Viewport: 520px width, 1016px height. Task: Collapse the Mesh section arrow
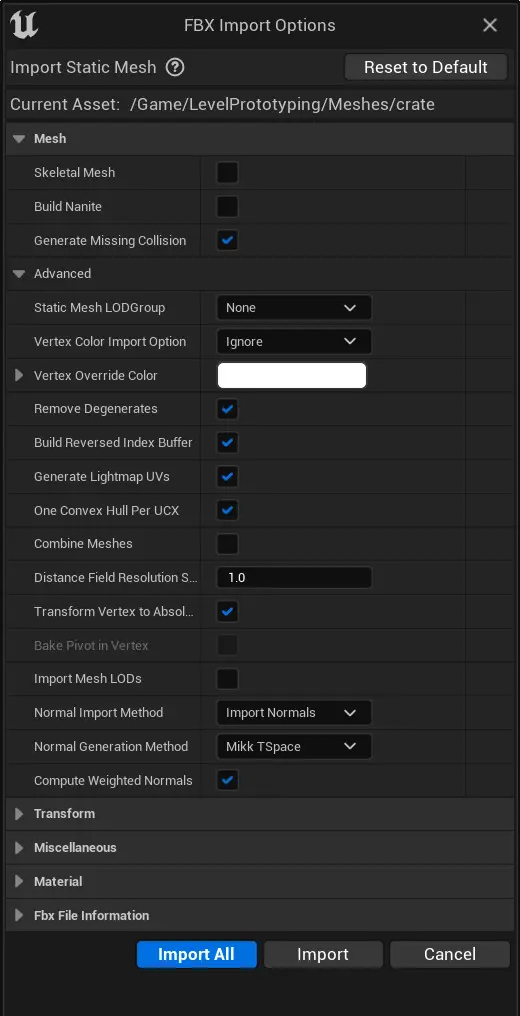tap(19, 139)
